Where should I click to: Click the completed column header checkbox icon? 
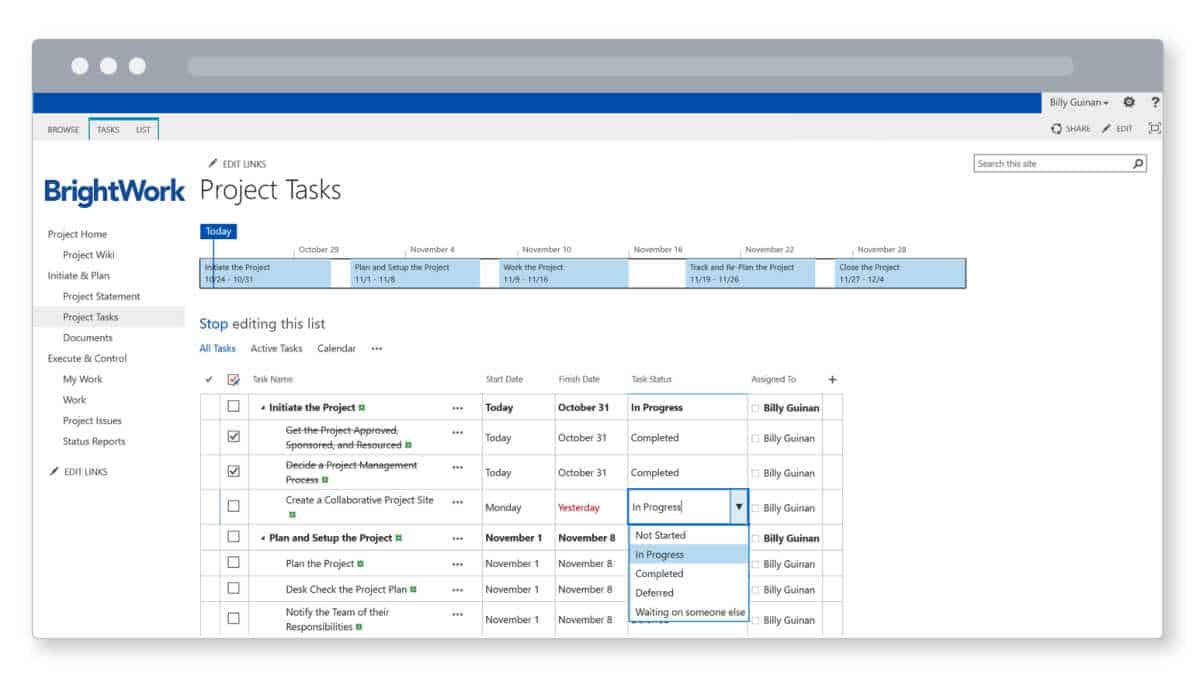233,380
